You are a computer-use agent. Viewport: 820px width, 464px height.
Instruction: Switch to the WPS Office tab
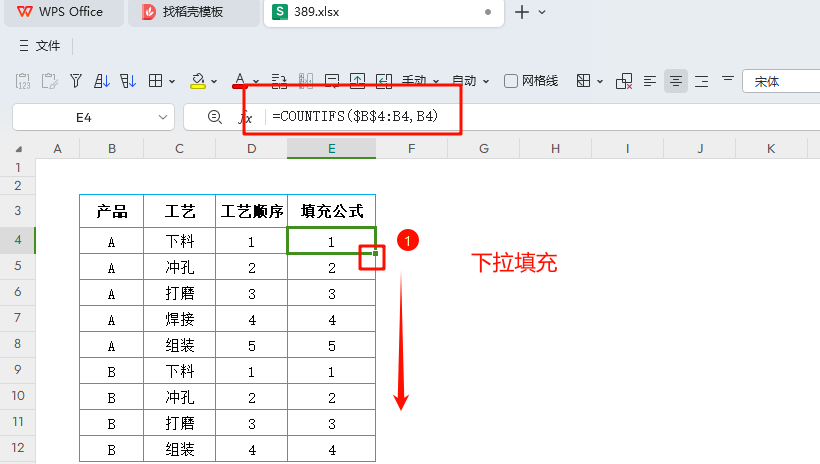[x=64, y=12]
